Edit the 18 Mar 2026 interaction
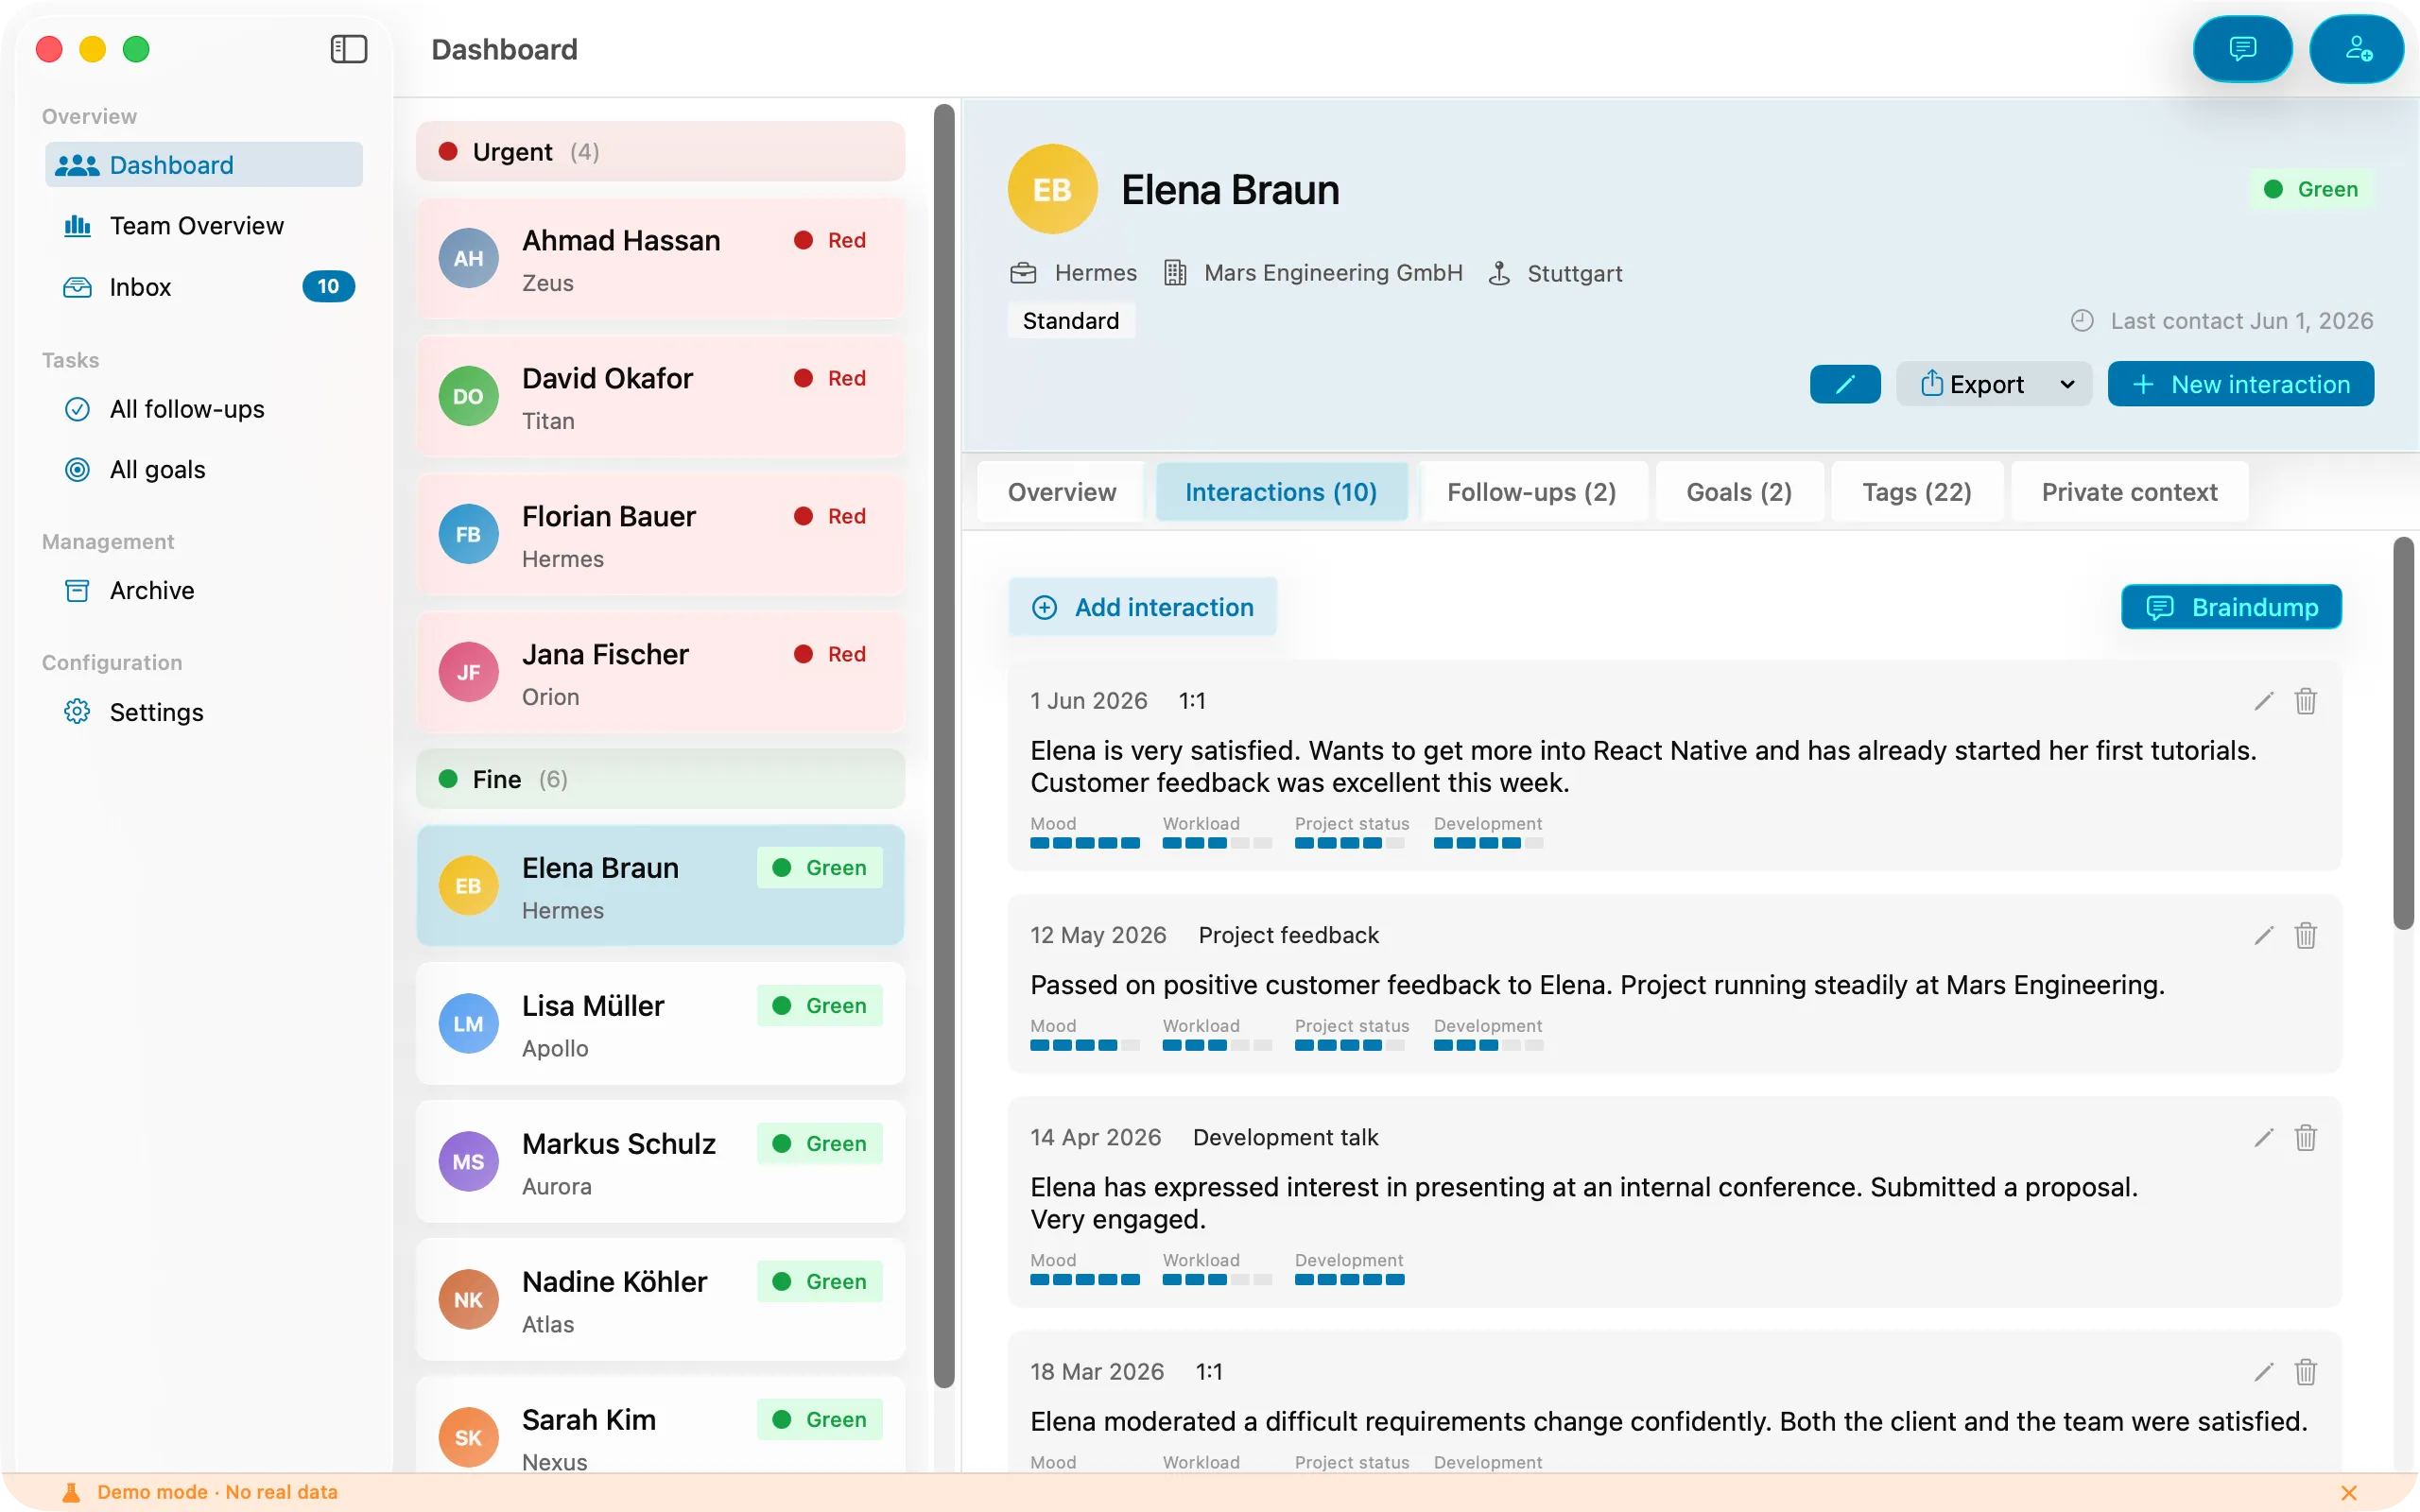Image resolution: width=2420 pixels, height=1512 pixels. [2264, 1371]
